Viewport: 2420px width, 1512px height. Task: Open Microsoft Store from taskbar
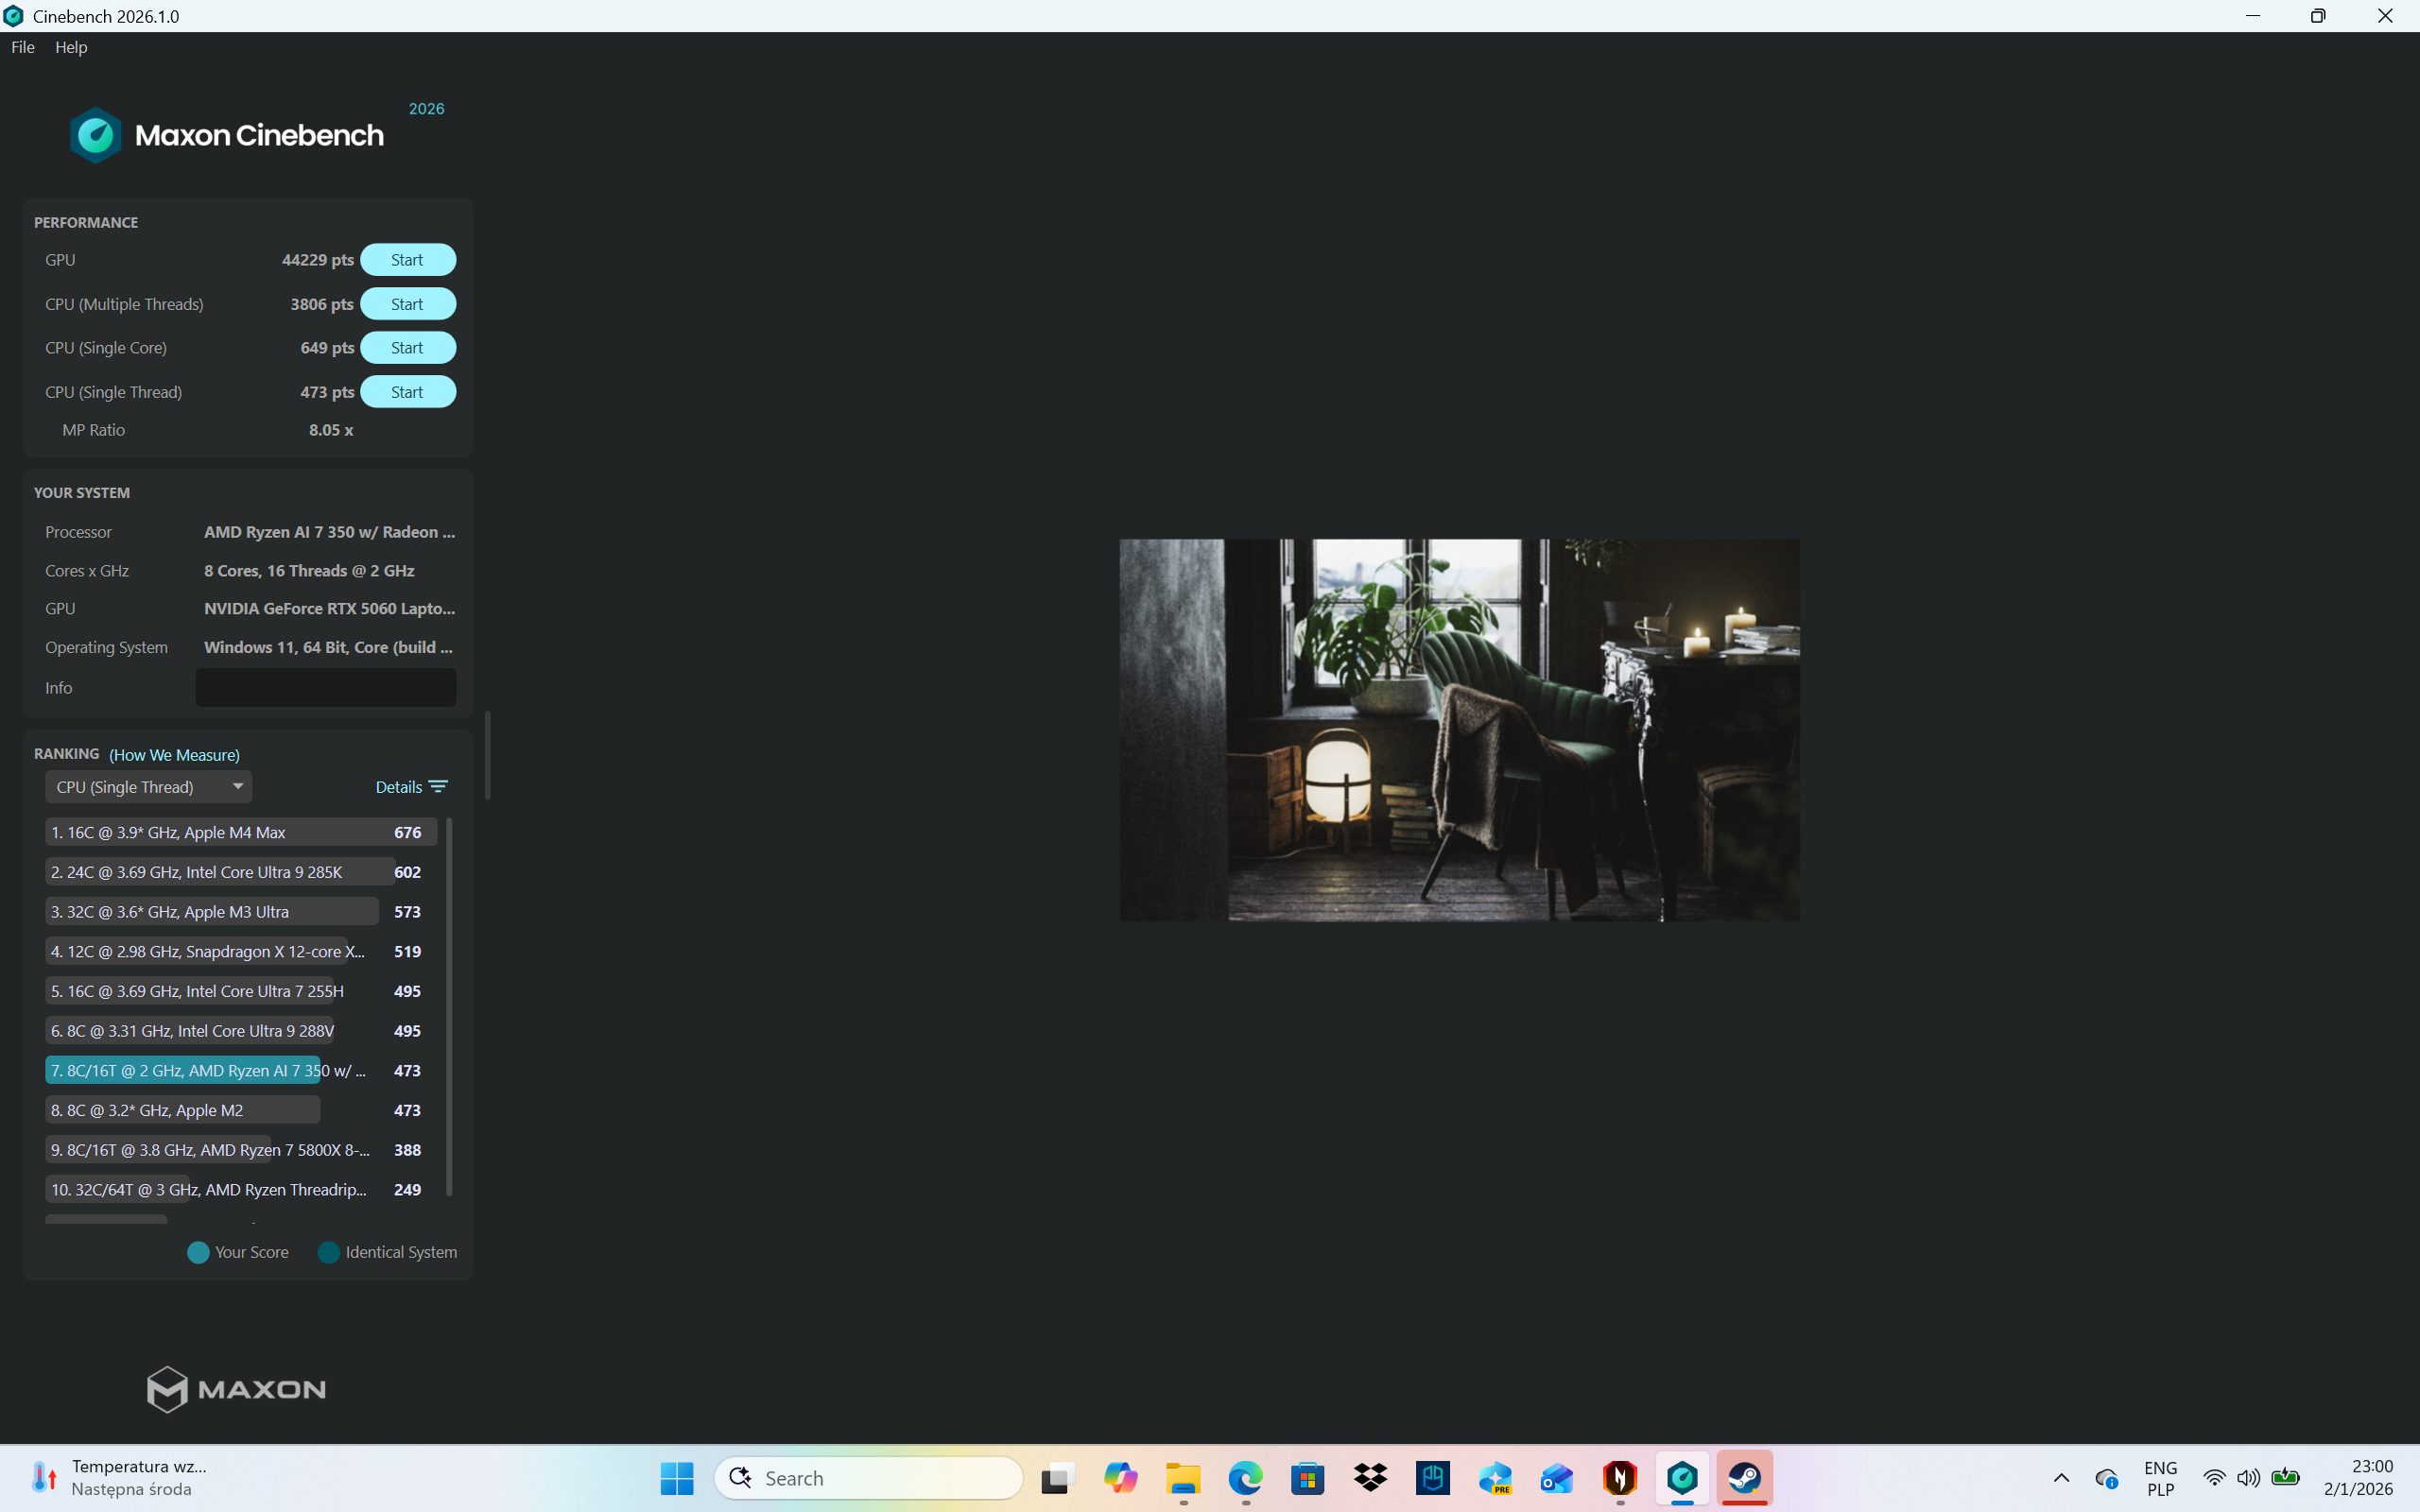point(1308,1478)
